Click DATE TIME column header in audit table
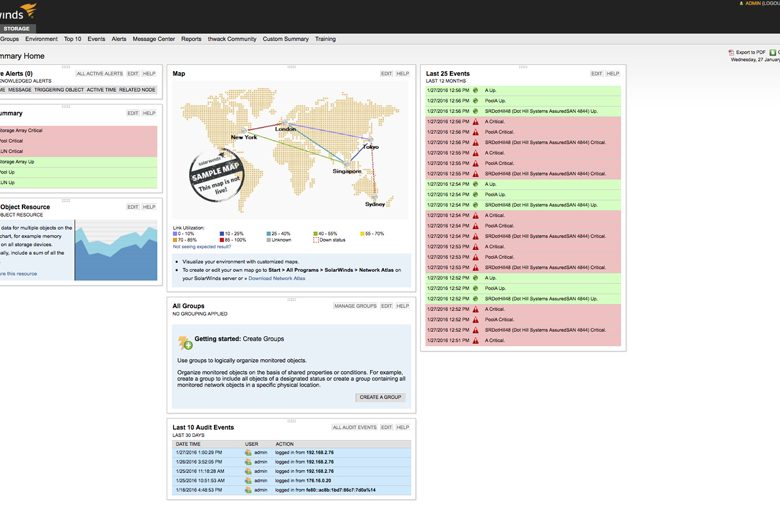 click(188, 444)
